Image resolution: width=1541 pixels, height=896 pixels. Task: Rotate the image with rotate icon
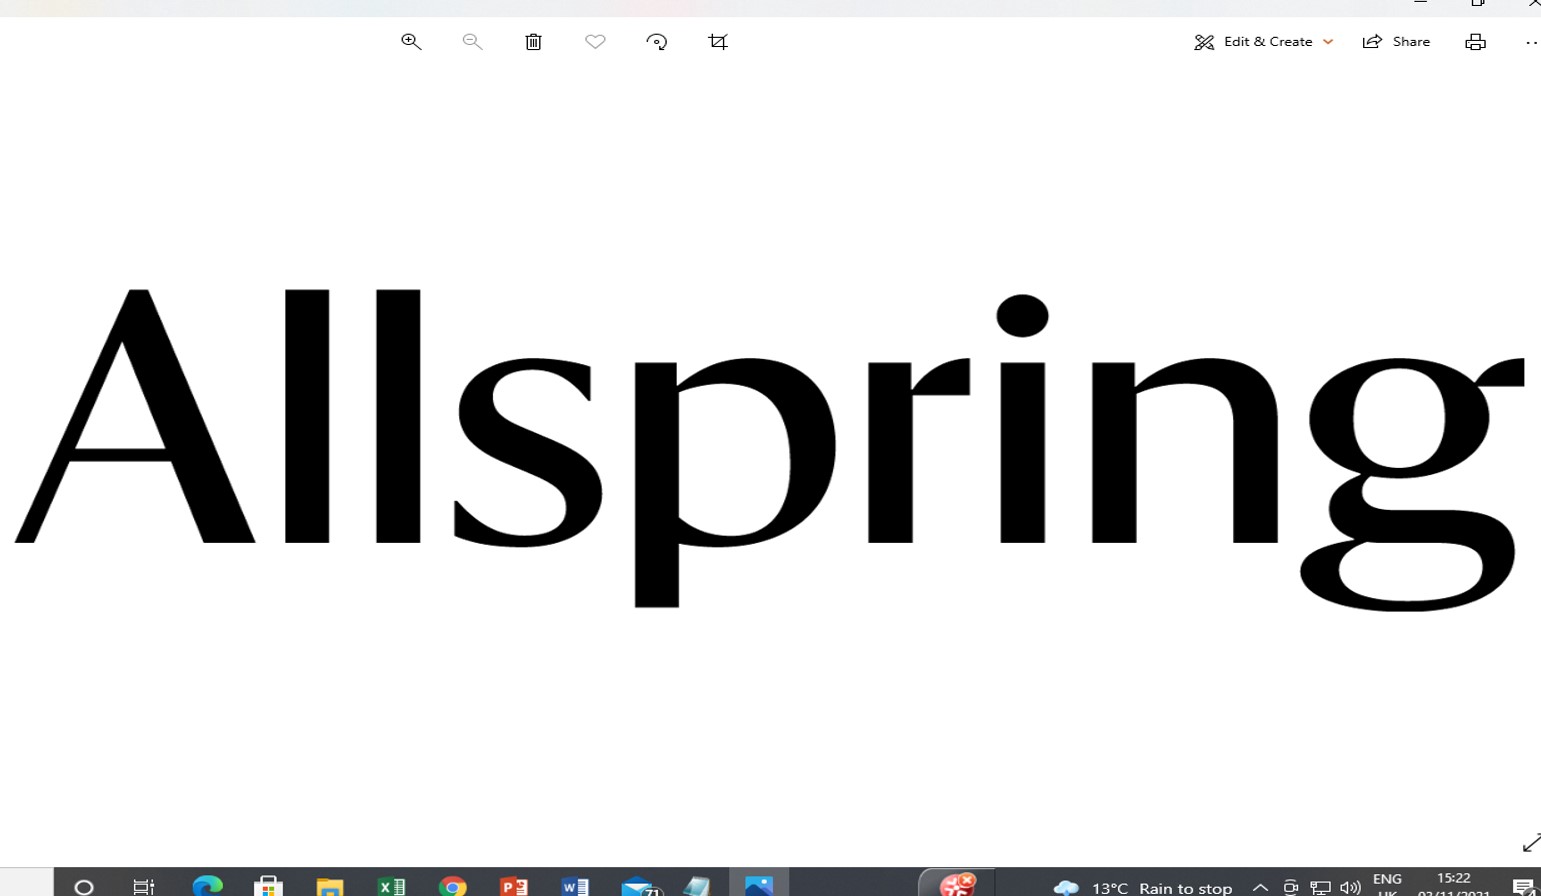(x=657, y=42)
